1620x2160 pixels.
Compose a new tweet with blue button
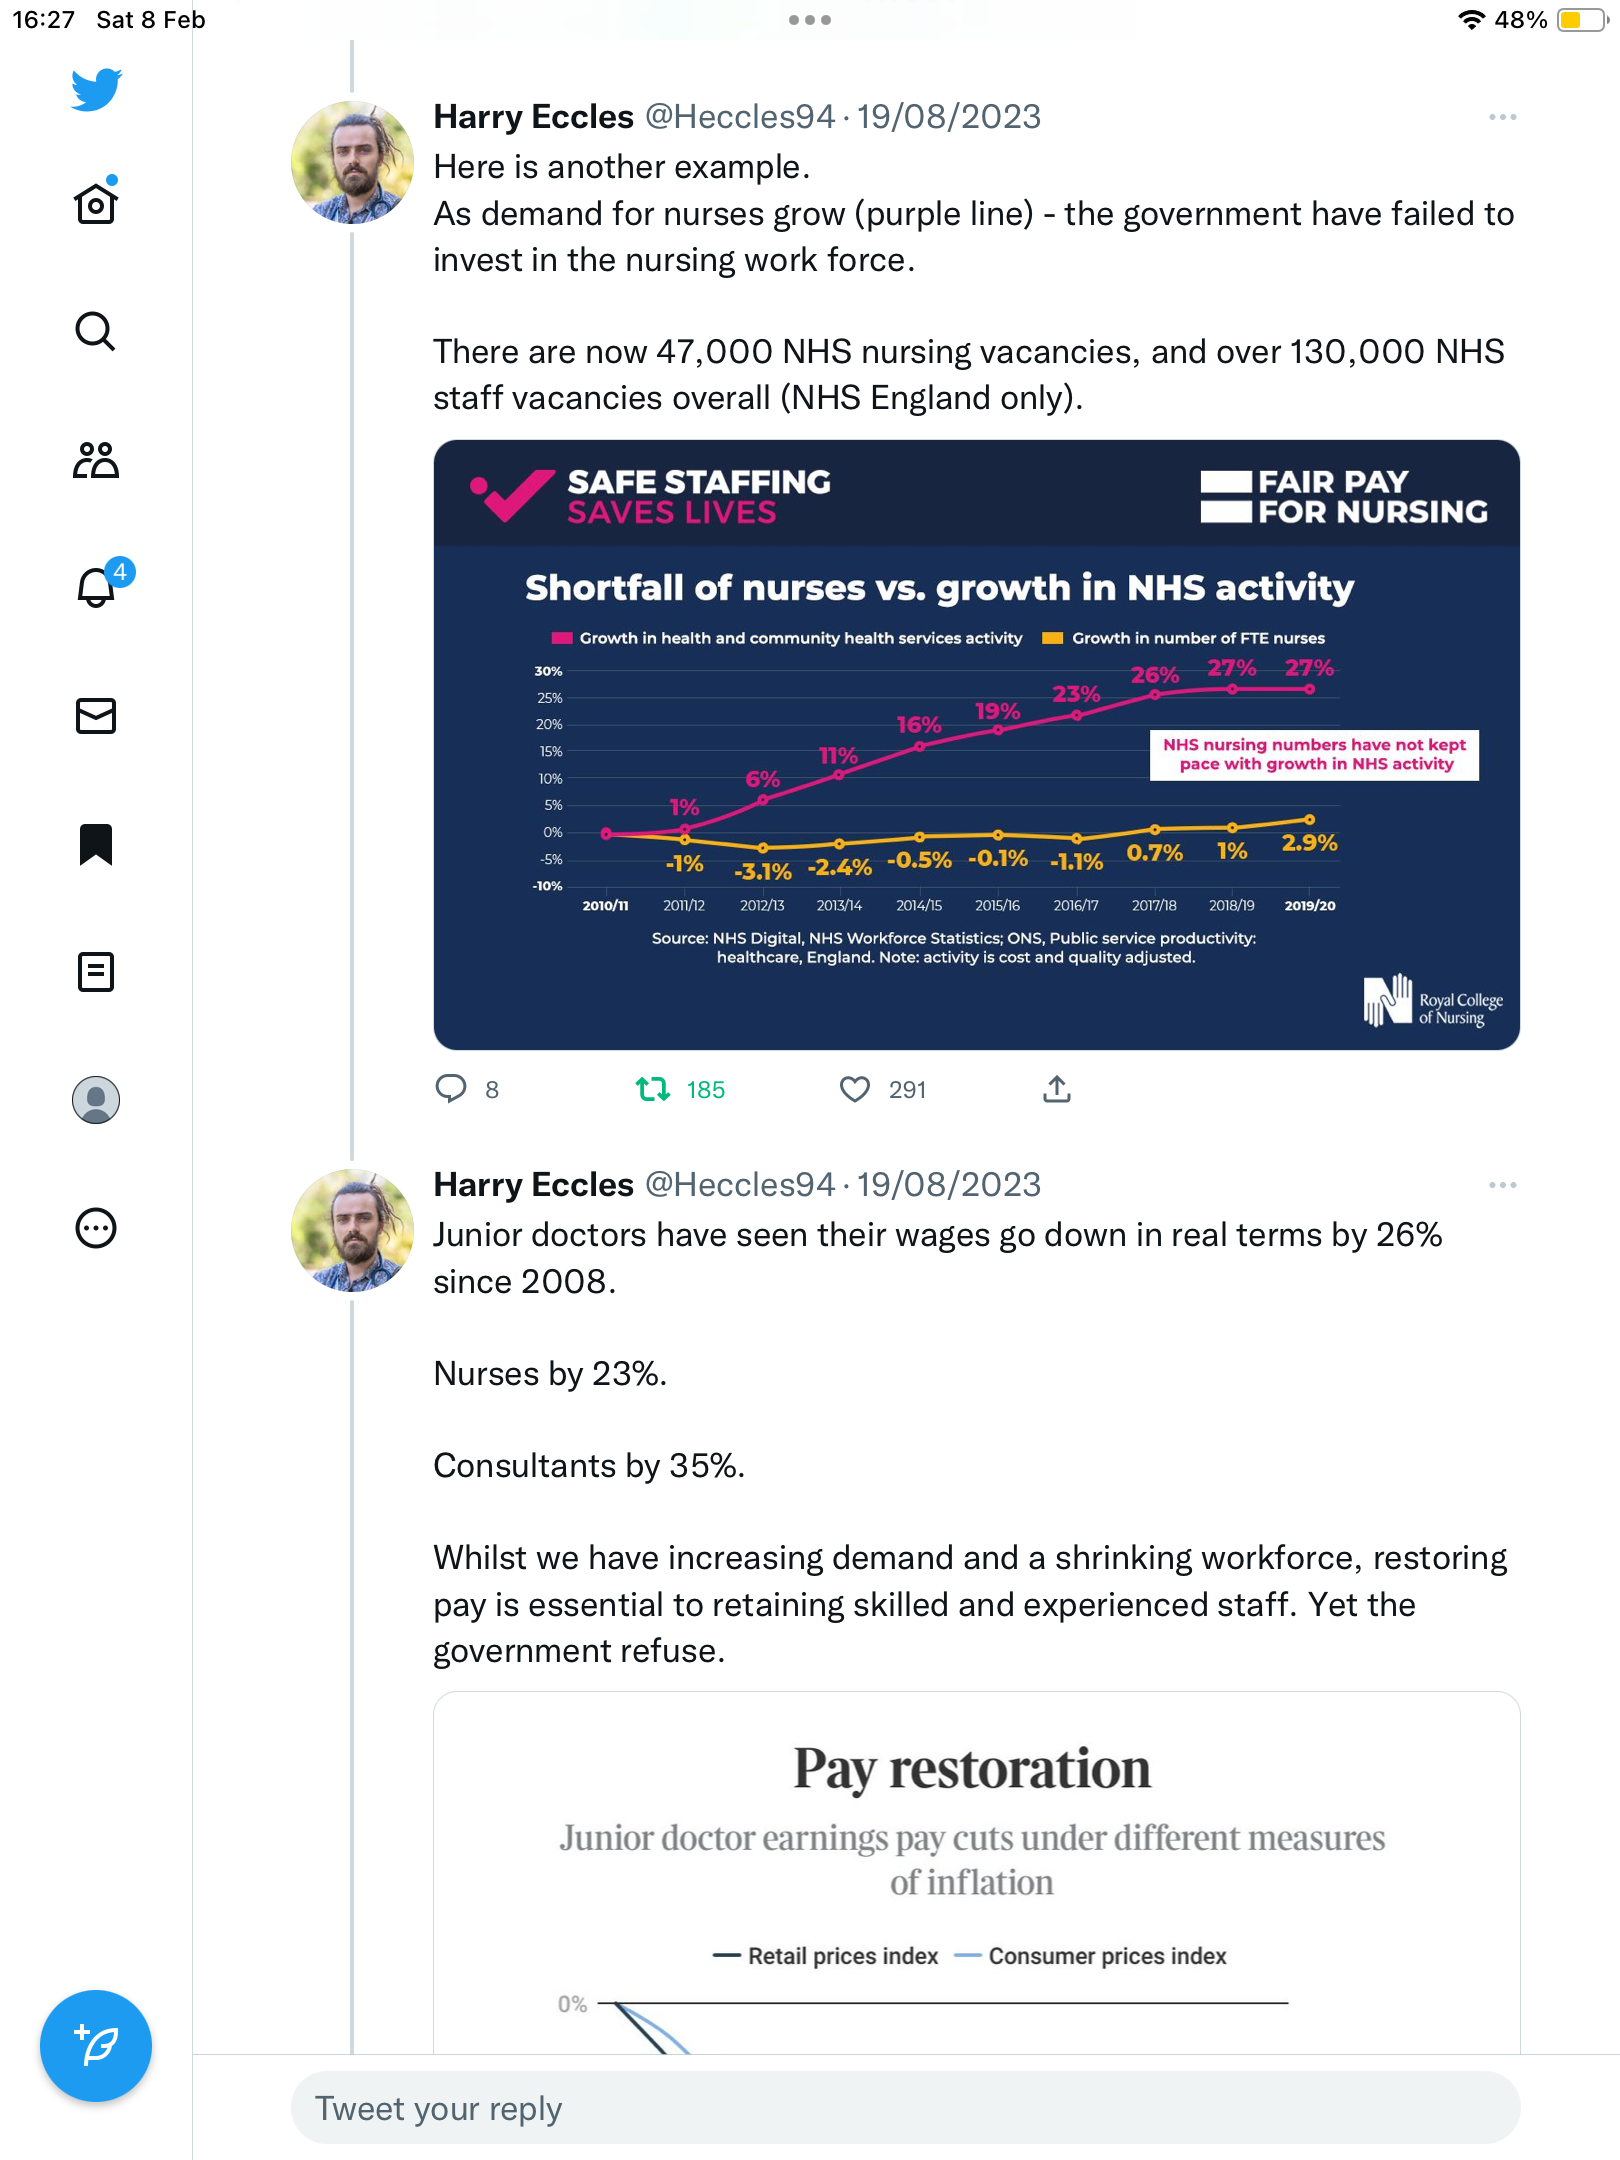(x=96, y=2046)
